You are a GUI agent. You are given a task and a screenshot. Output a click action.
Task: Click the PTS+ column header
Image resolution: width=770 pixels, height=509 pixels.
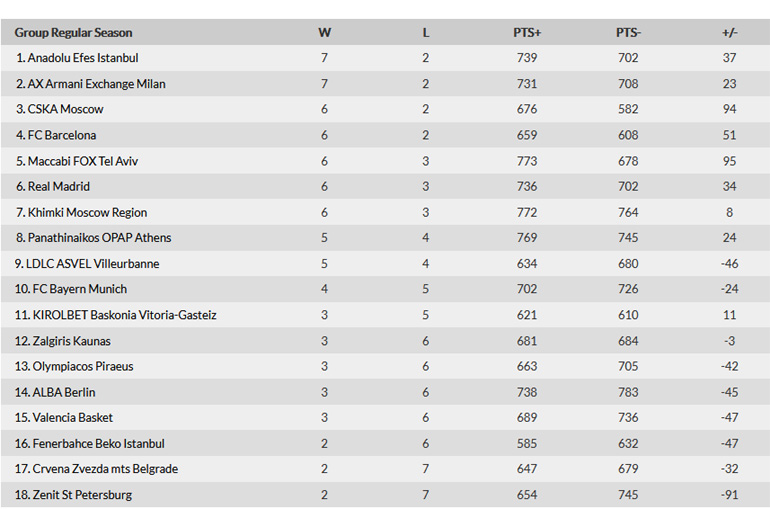pos(527,32)
